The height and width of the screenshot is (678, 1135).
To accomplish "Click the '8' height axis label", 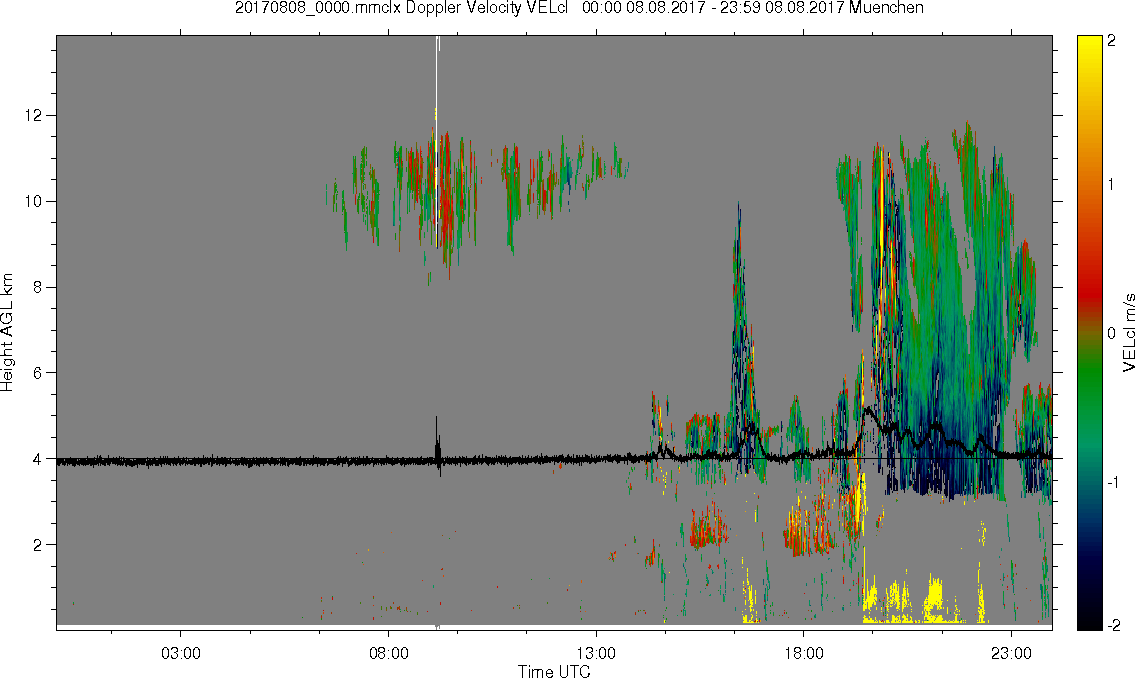I will coord(38,287).
